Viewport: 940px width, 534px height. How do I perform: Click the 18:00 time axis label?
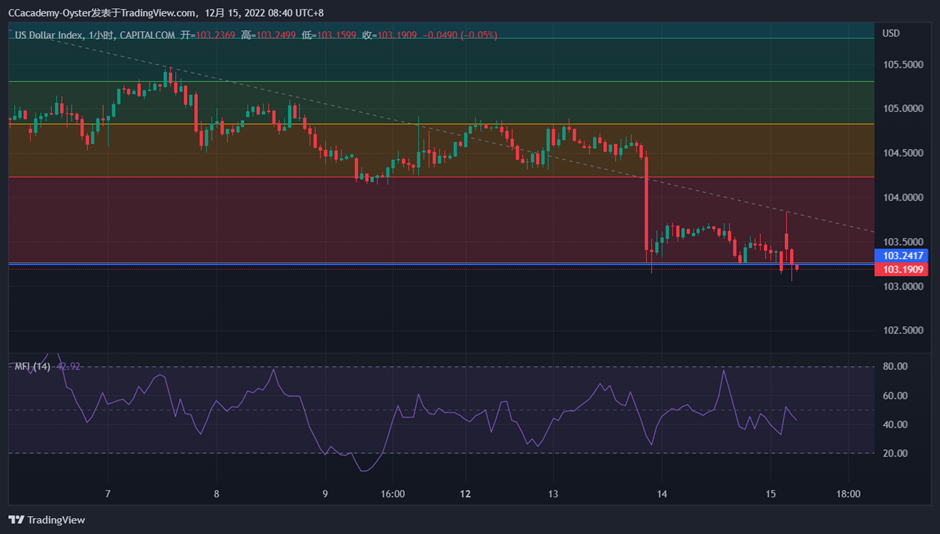pyautogui.click(x=849, y=494)
